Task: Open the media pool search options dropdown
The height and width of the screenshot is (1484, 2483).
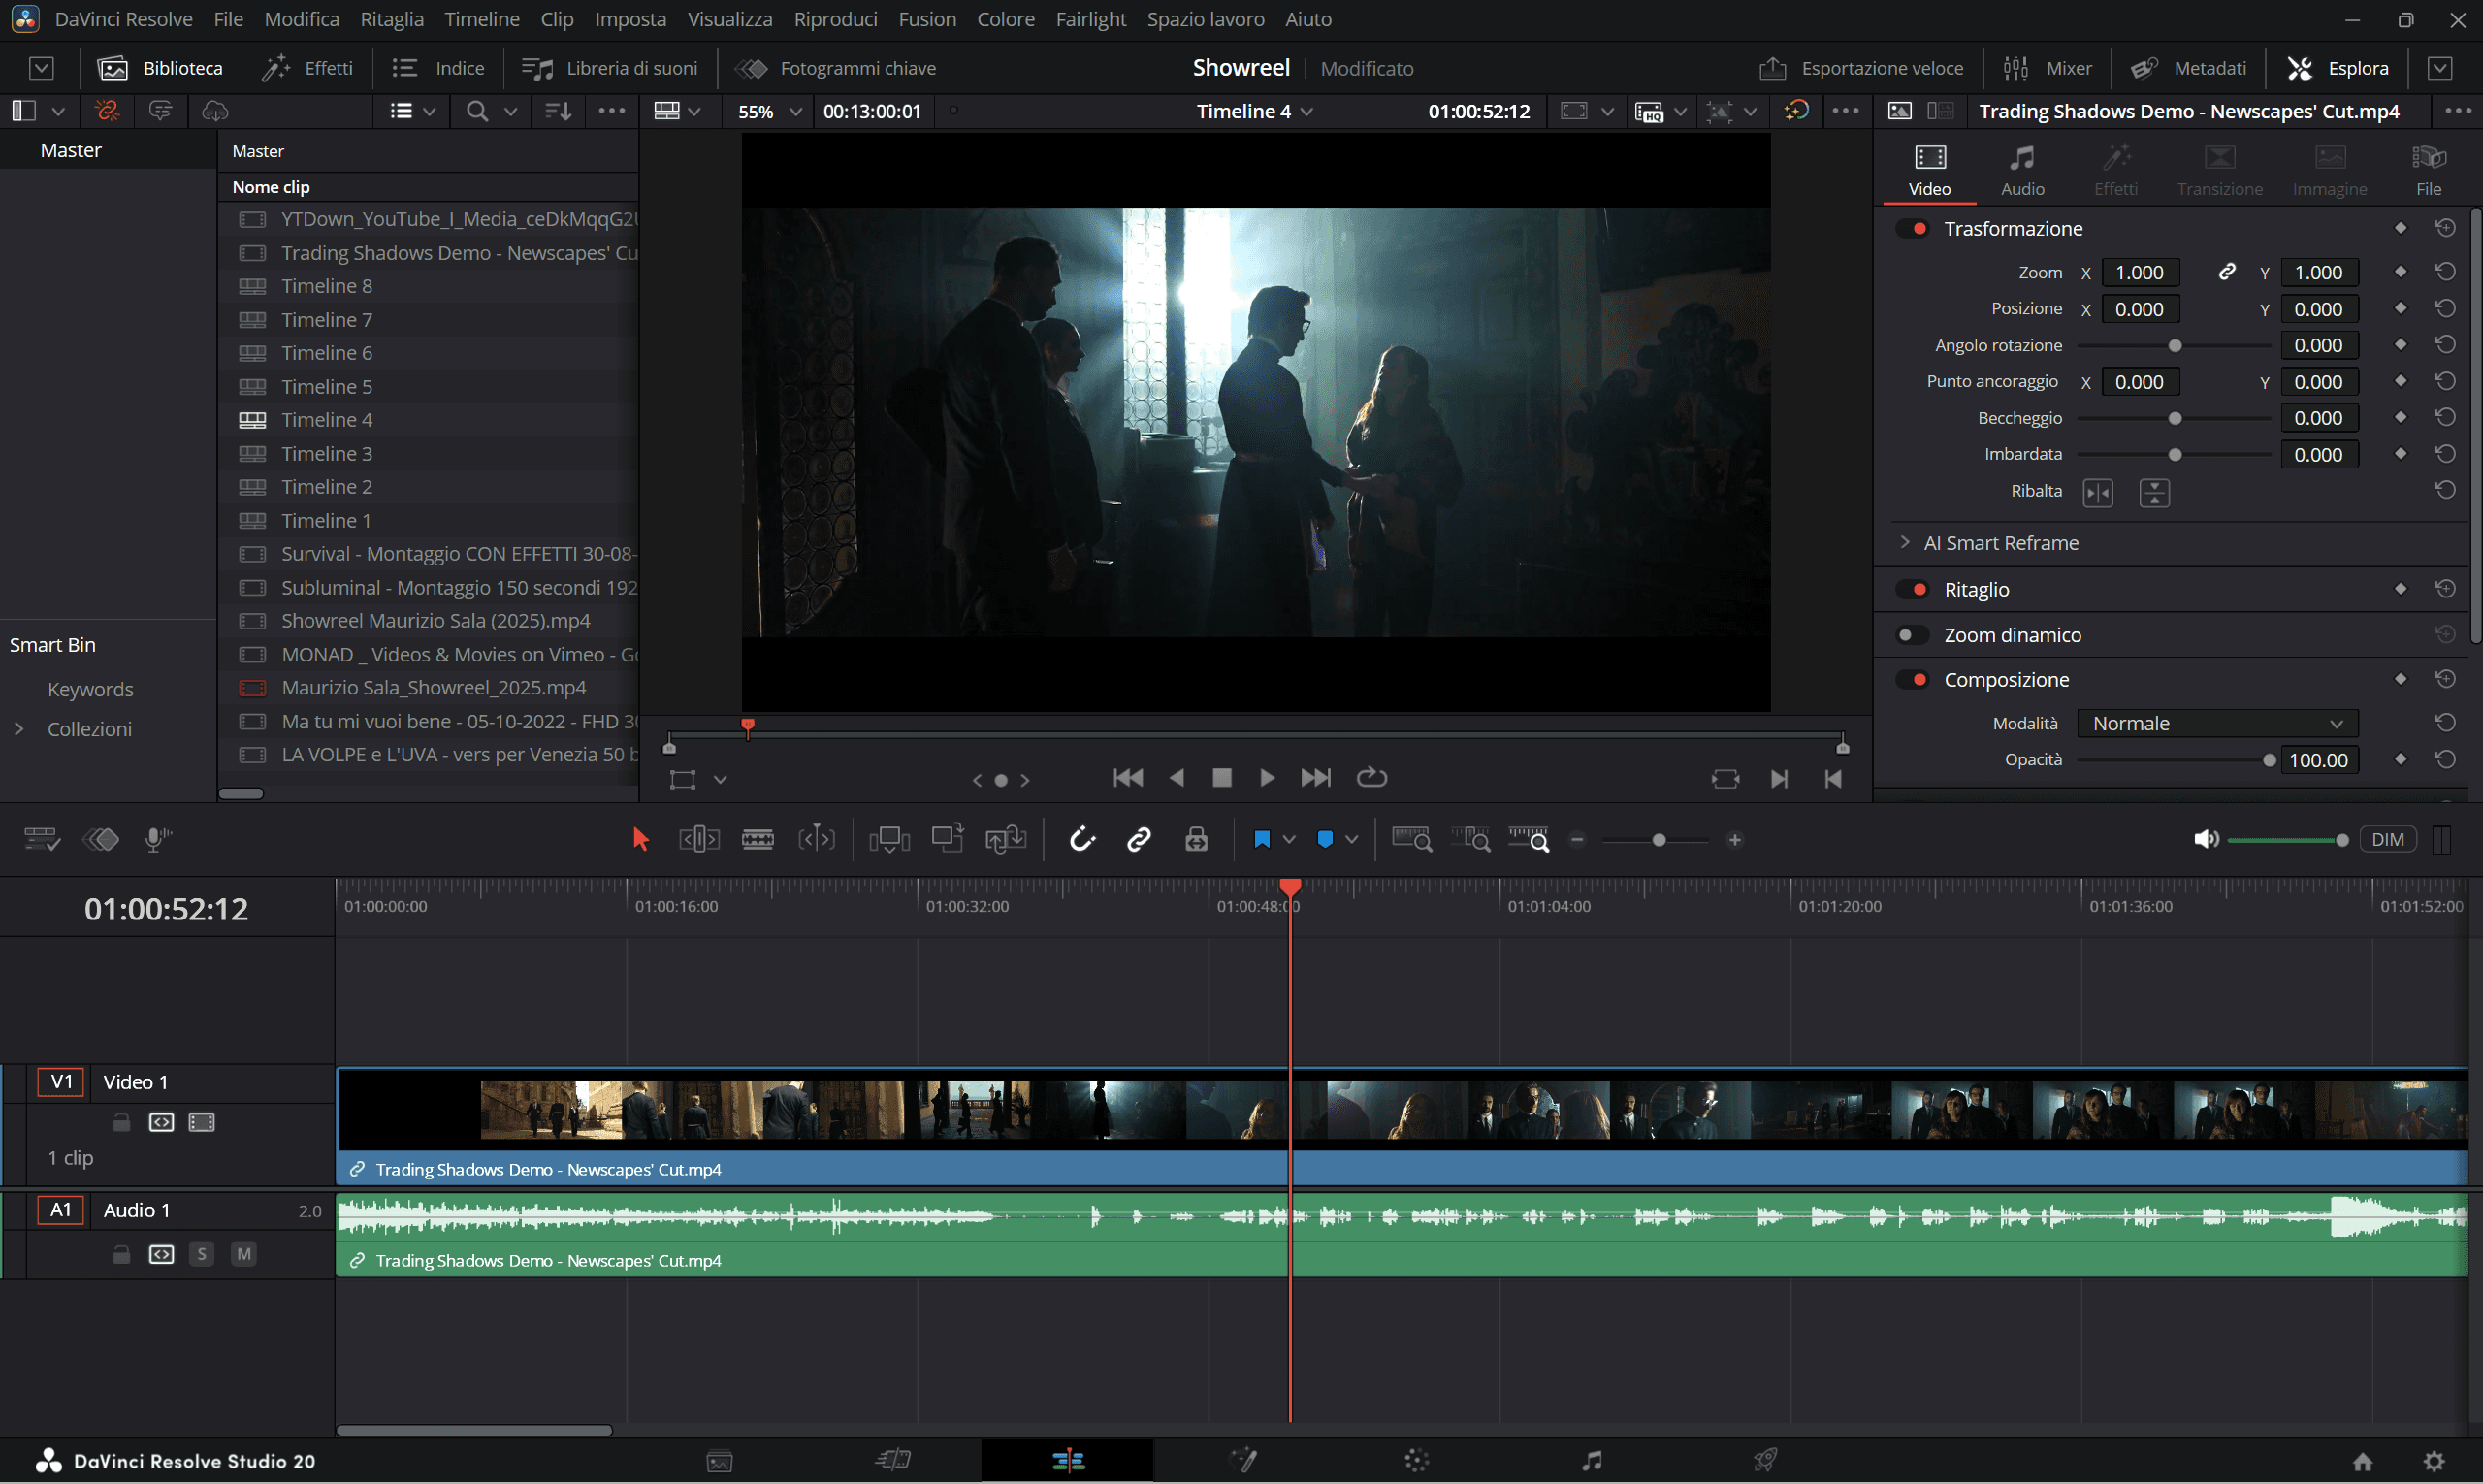Action: [510, 111]
